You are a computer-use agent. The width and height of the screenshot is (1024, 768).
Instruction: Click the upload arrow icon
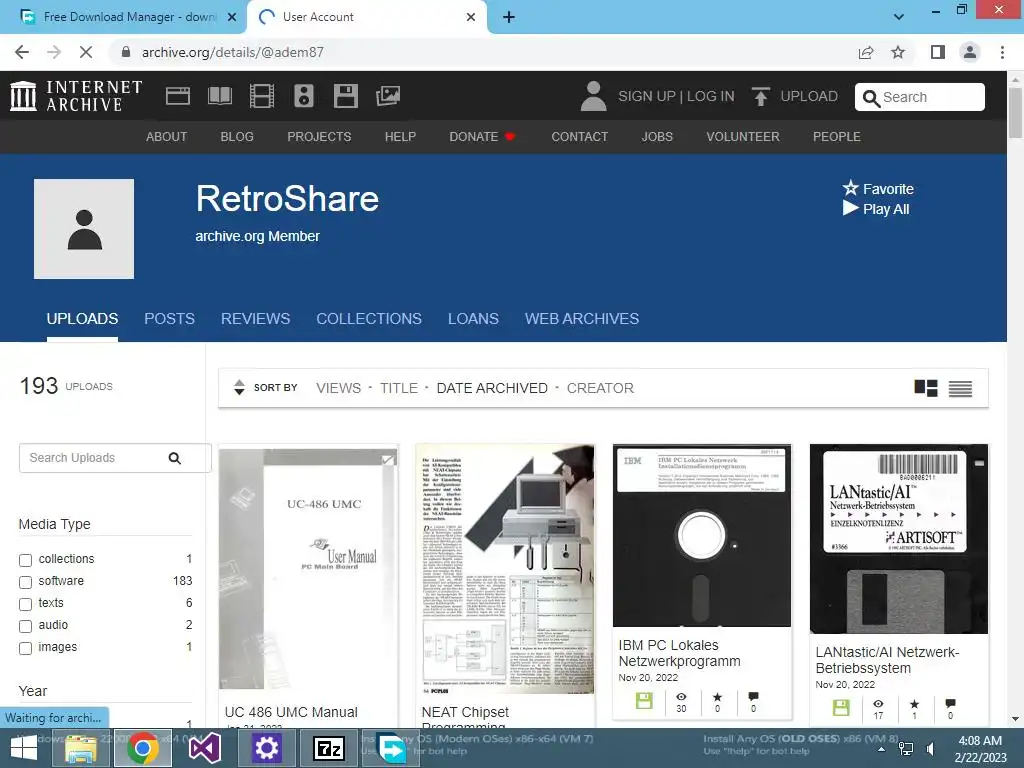pos(760,97)
